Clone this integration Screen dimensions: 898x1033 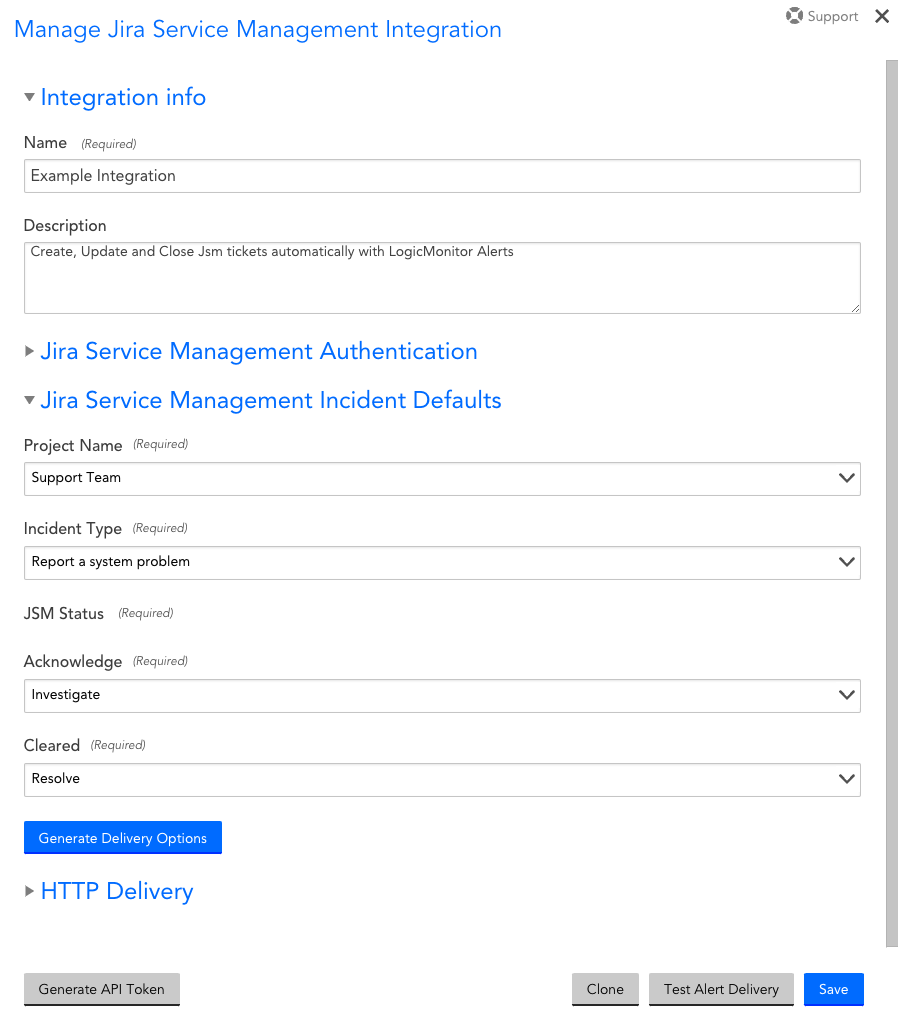(x=605, y=990)
